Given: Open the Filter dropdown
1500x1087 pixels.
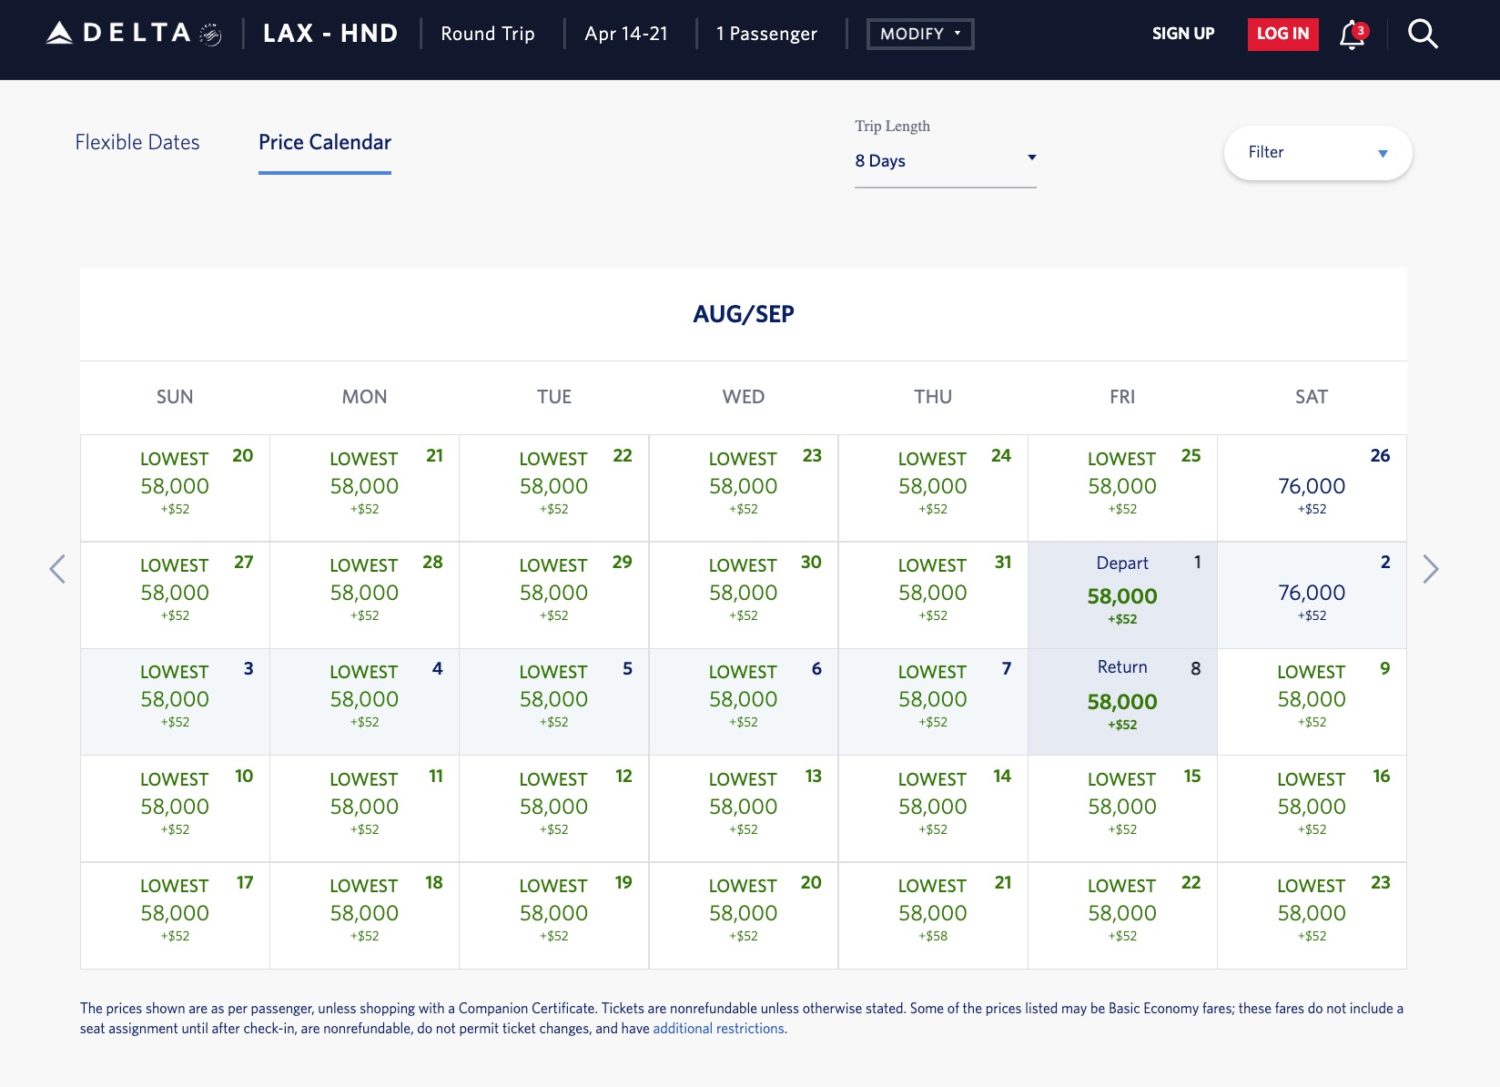Looking at the screenshot, I should tap(1317, 152).
